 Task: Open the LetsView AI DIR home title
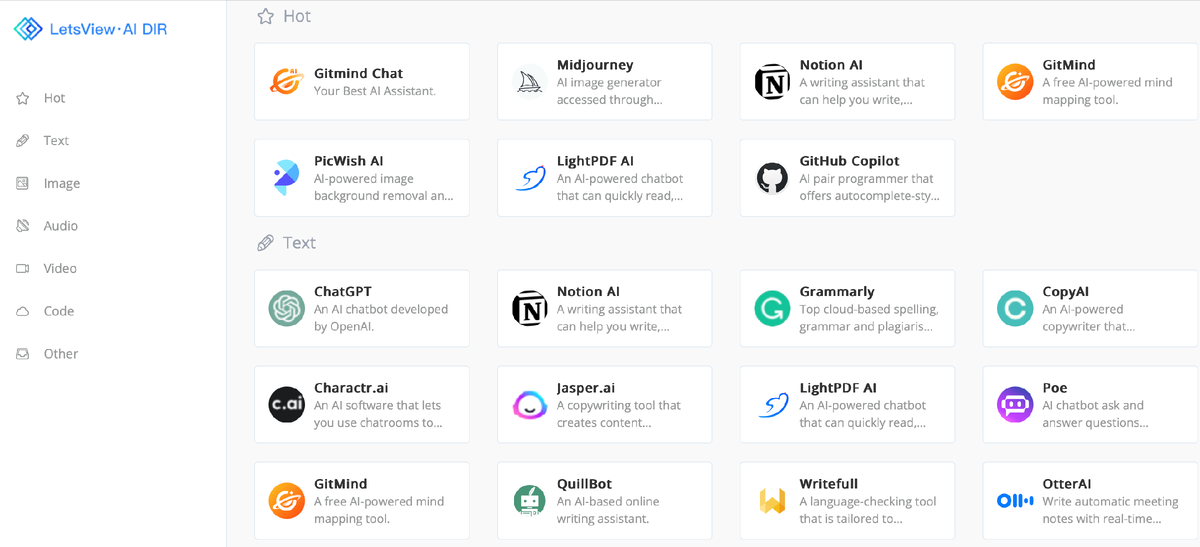pyautogui.click(x=108, y=29)
